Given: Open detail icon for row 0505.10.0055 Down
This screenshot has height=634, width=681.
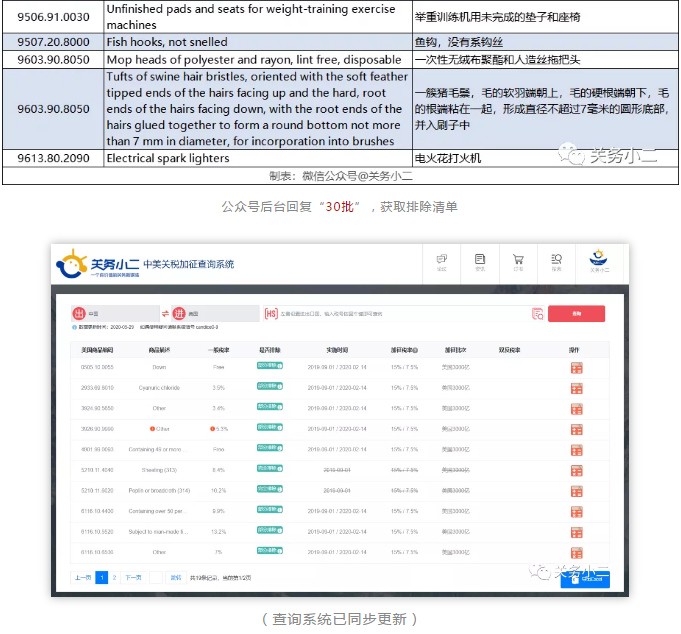Looking at the screenshot, I should pyautogui.click(x=576, y=368).
